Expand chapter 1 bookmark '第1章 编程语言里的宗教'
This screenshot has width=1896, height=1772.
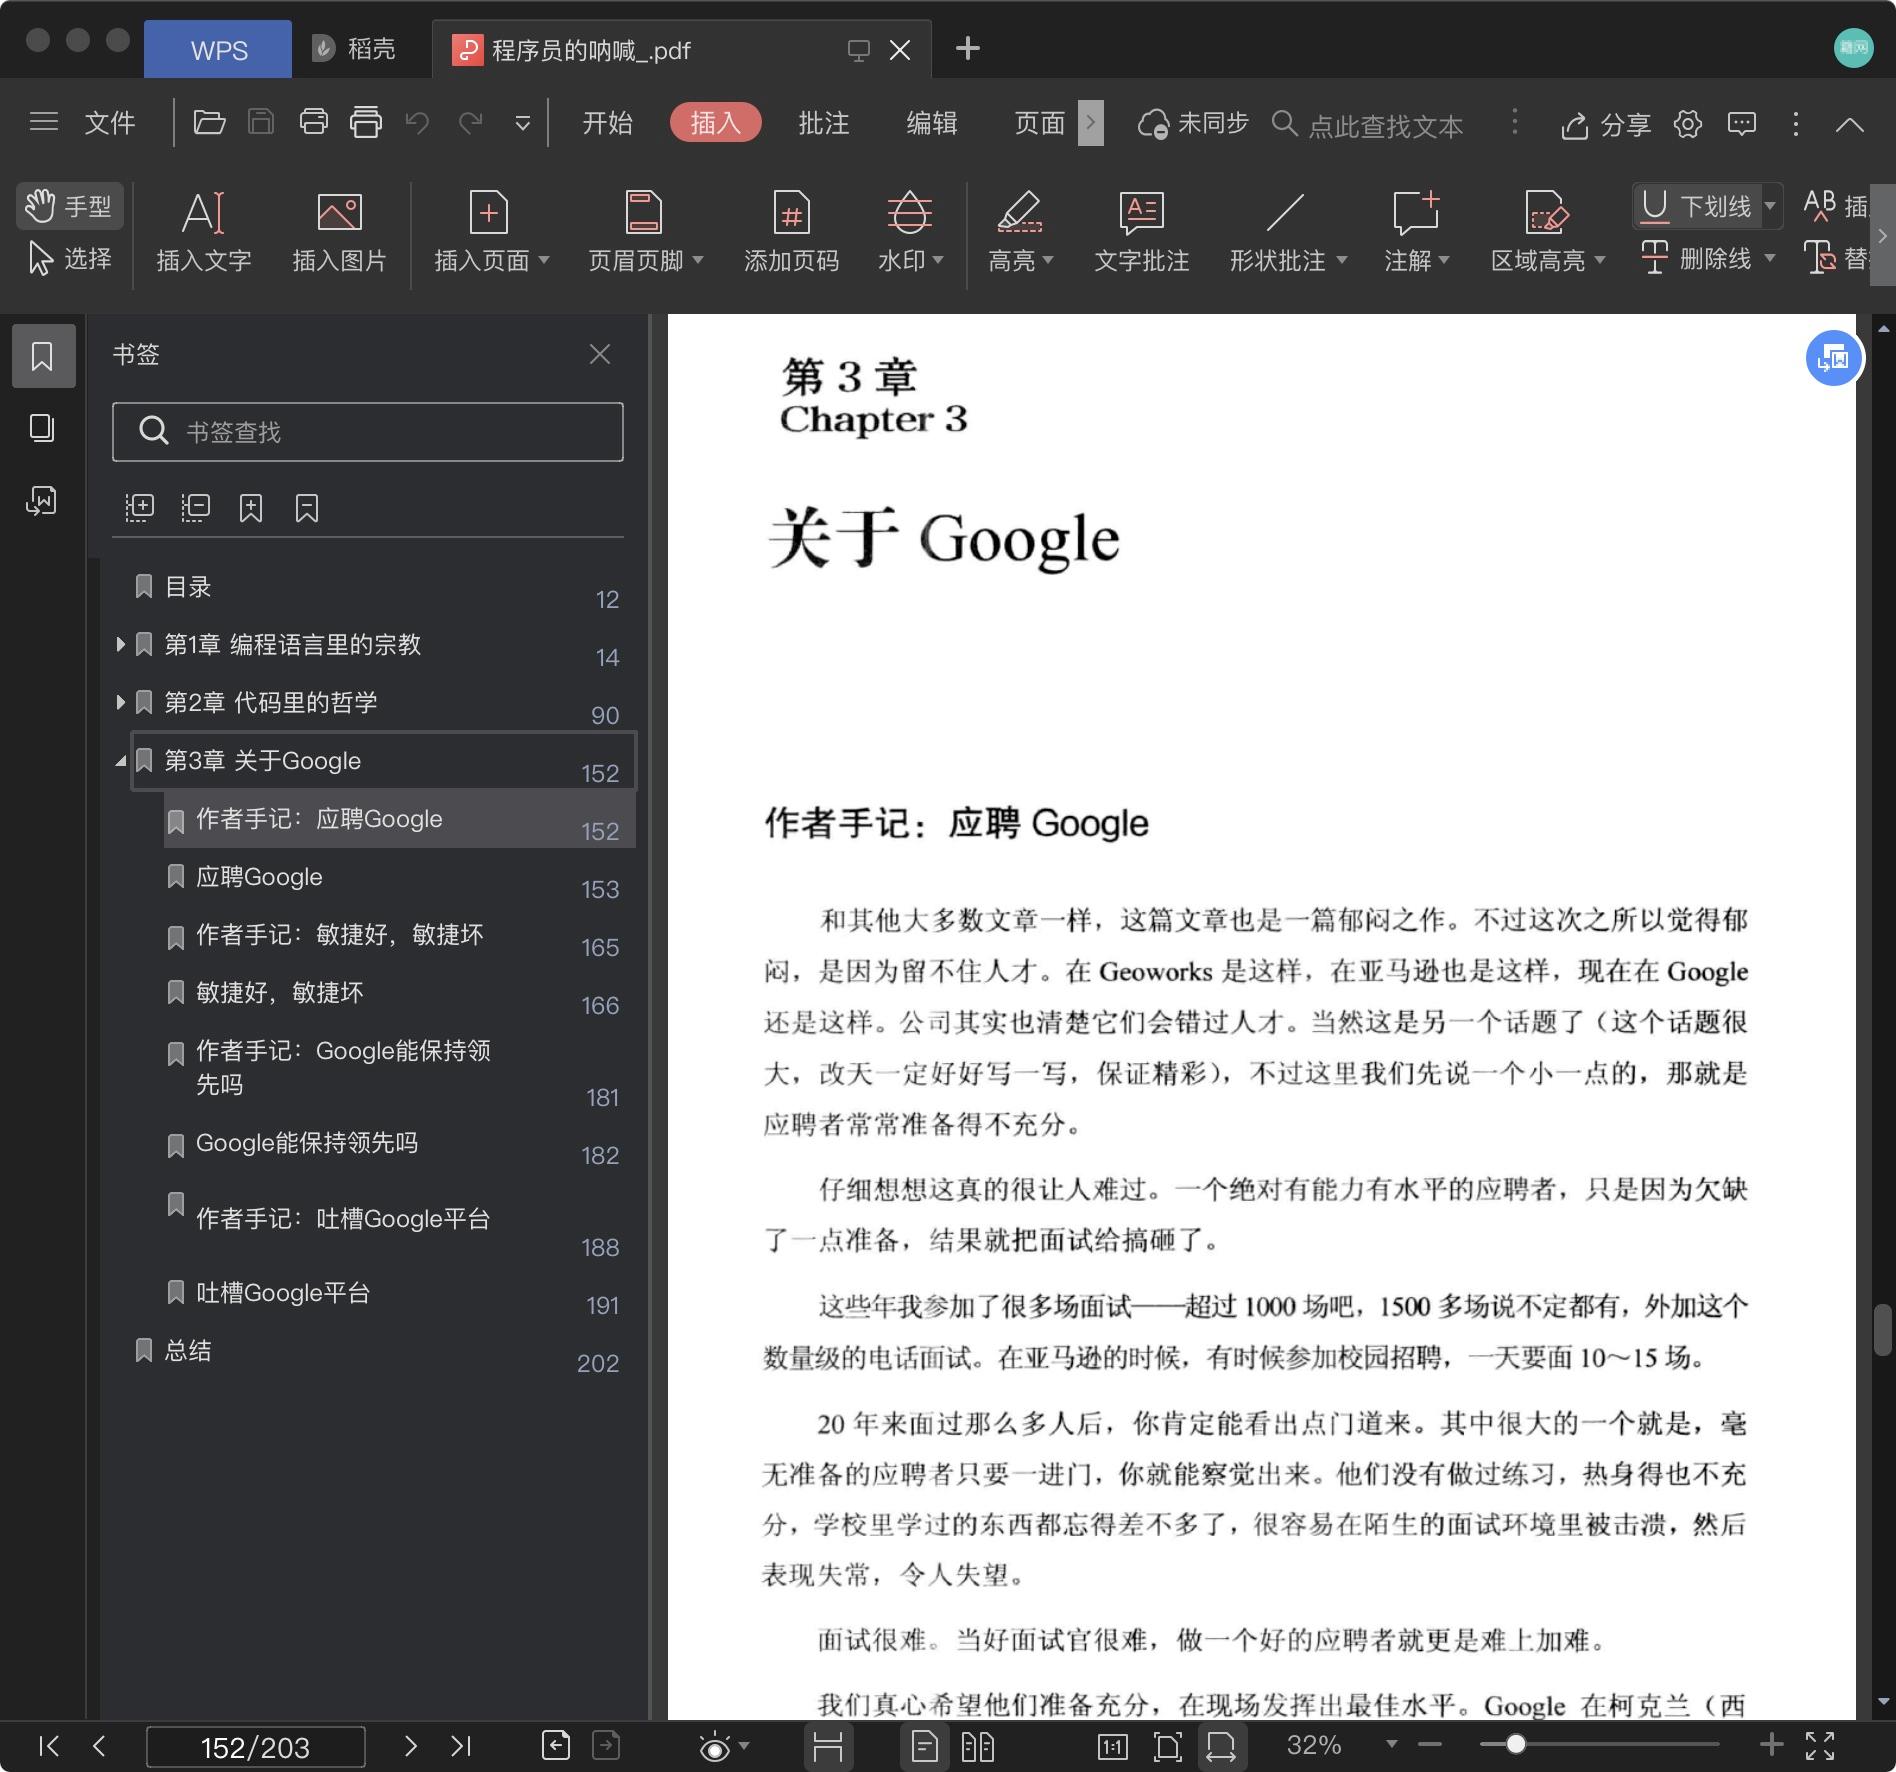[x=120, y=645]
